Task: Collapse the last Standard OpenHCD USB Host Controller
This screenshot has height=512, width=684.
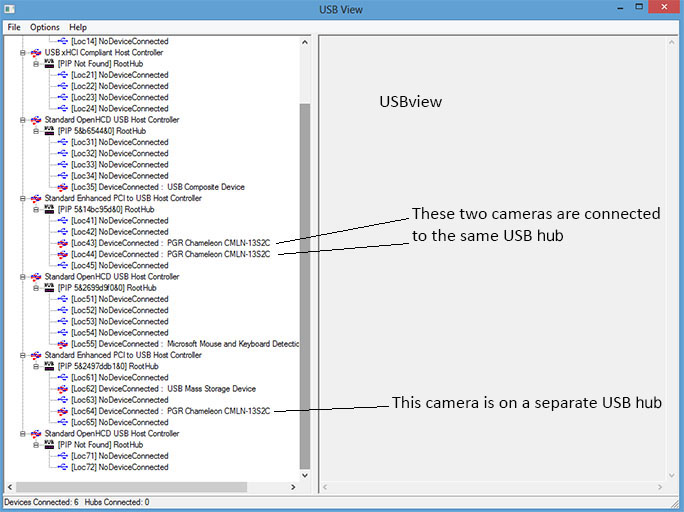Action: pos(22,434)
